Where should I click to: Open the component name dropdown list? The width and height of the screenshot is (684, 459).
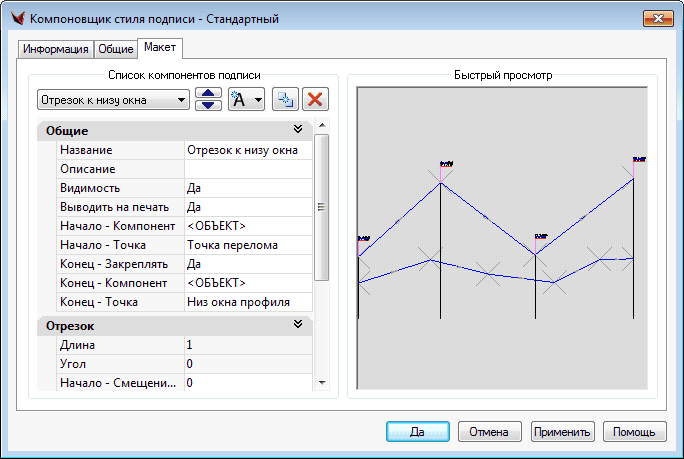click(180, 100)
